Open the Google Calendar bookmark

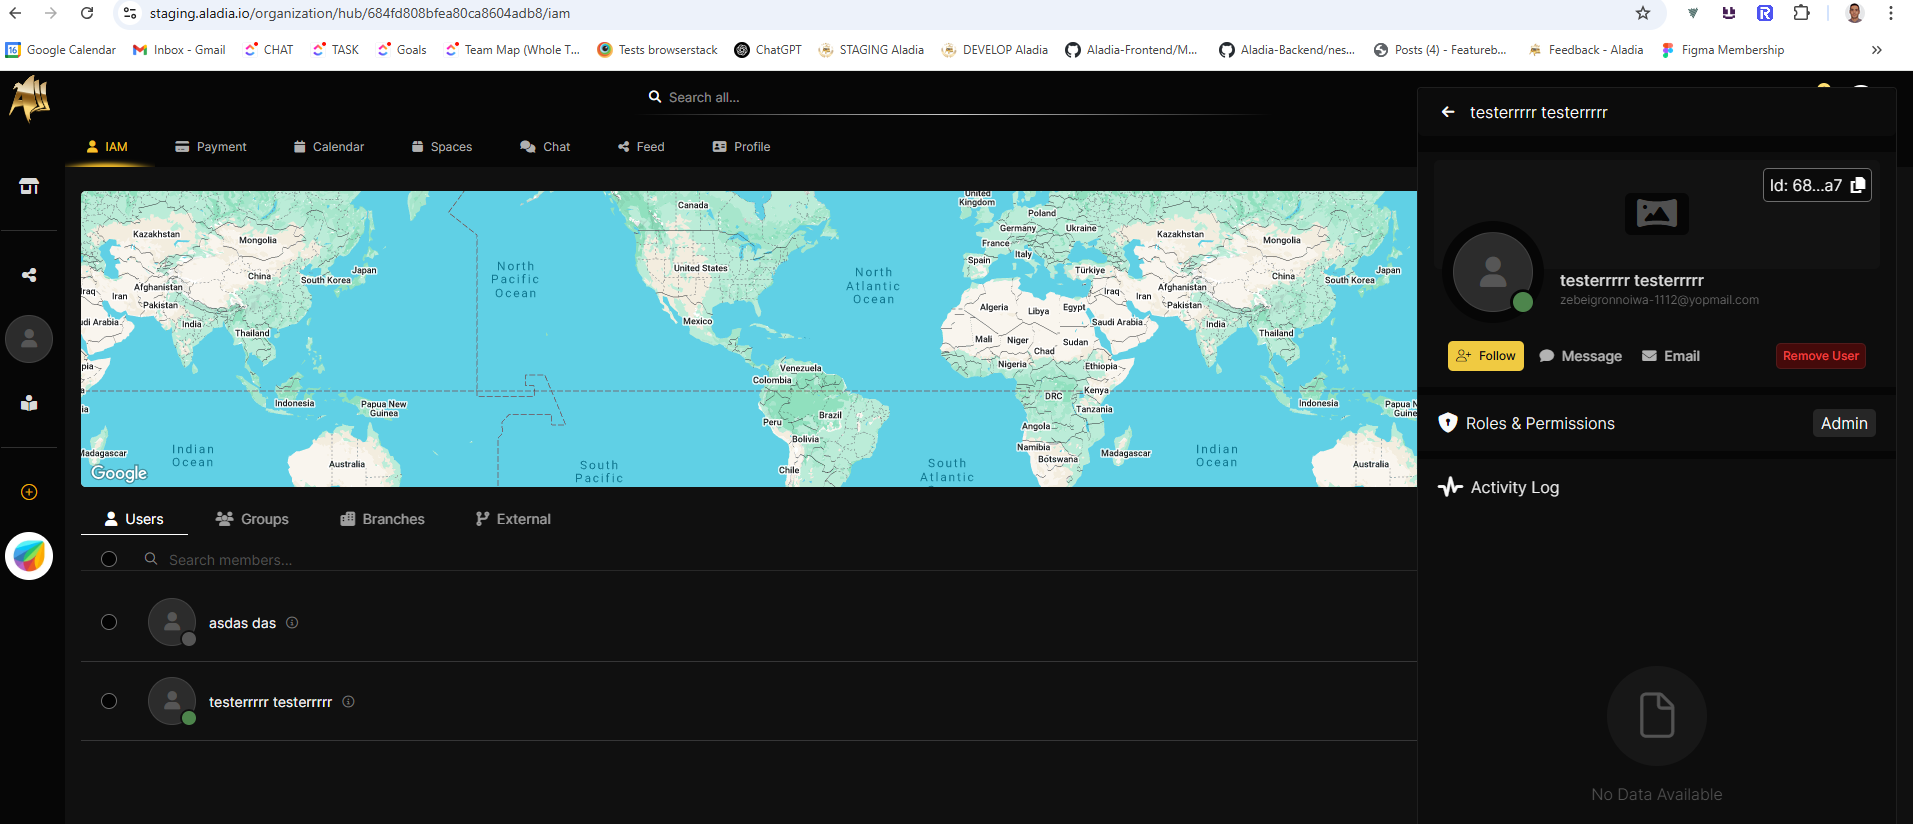pyautogui.click(x=61, y=50)
